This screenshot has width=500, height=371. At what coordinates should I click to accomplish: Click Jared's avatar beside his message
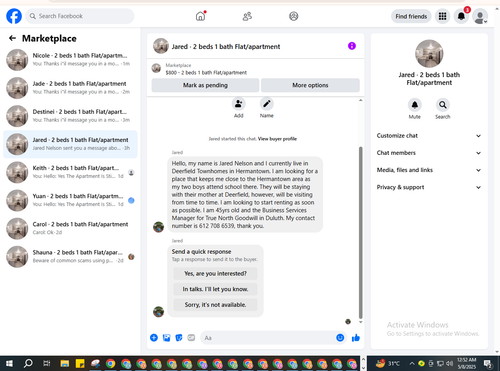[x=158, y=227]
